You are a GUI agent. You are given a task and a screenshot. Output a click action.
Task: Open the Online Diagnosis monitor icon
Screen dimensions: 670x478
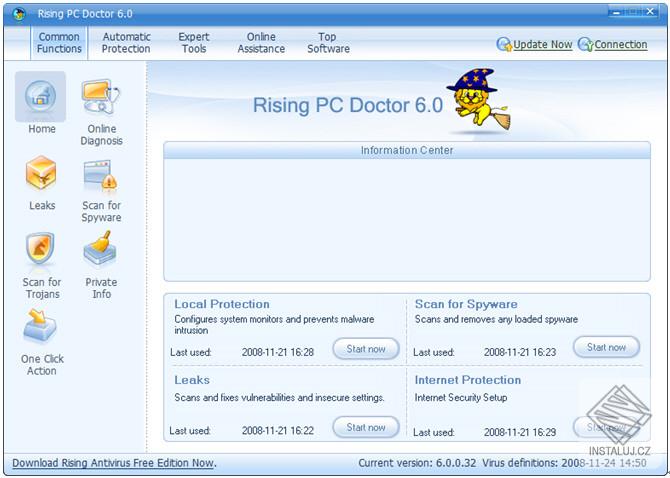tap(101, 97)
